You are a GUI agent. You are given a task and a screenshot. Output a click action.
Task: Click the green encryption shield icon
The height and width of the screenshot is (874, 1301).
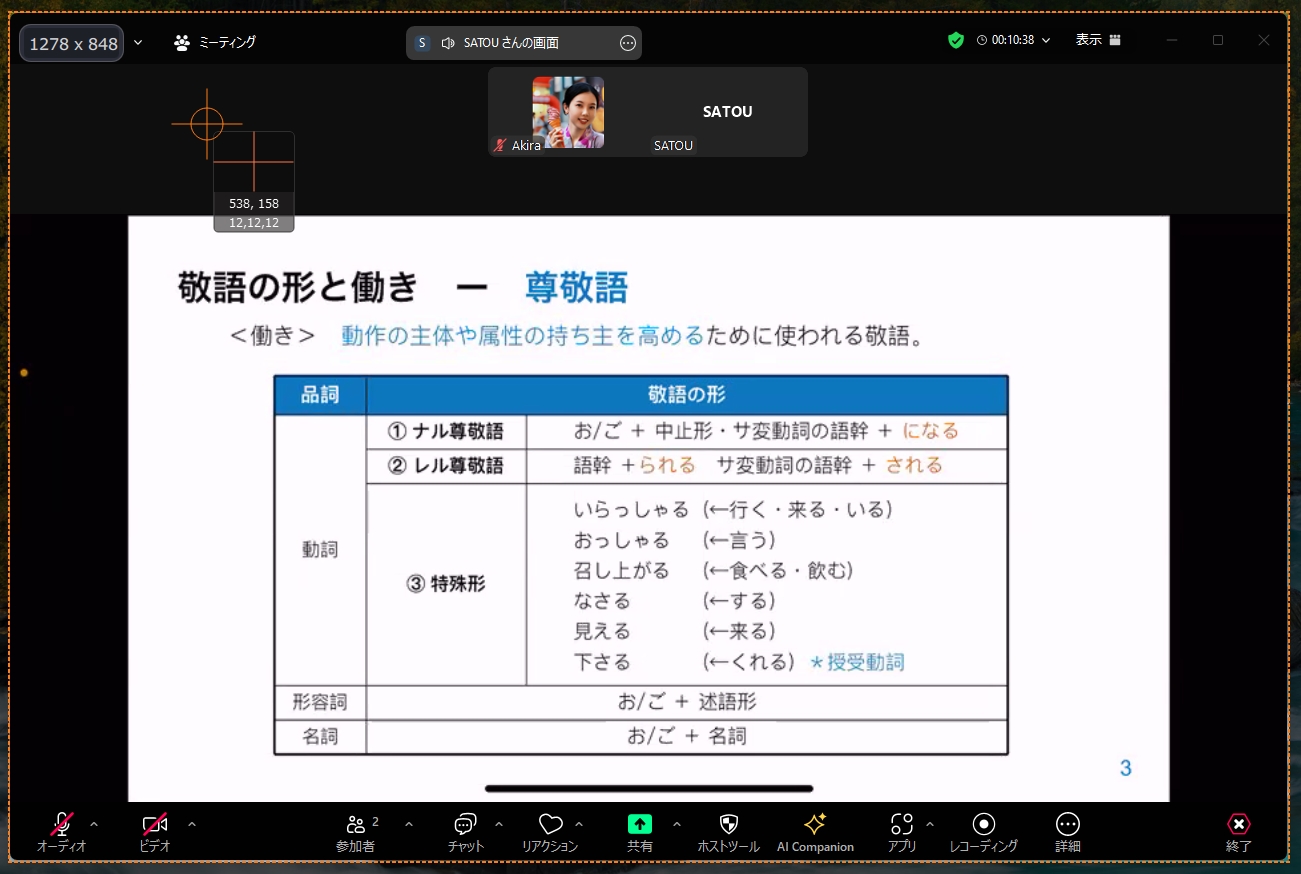[956, 40]
